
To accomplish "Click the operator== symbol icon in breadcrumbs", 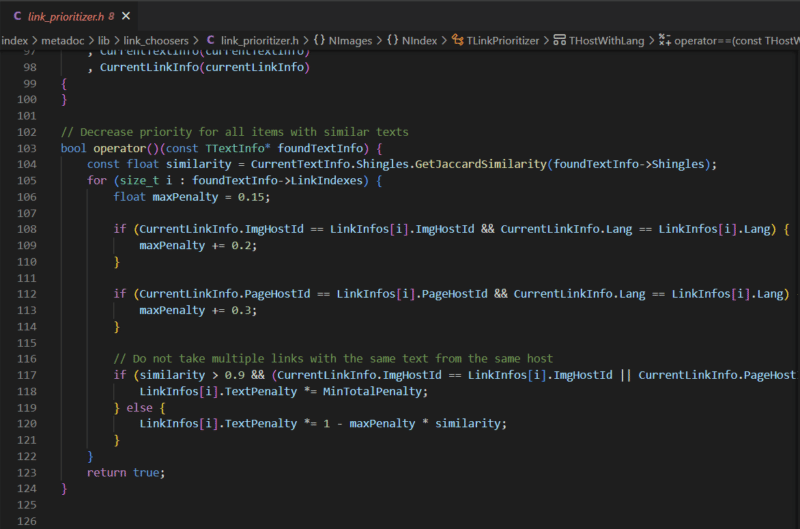I will pos(663,40).
